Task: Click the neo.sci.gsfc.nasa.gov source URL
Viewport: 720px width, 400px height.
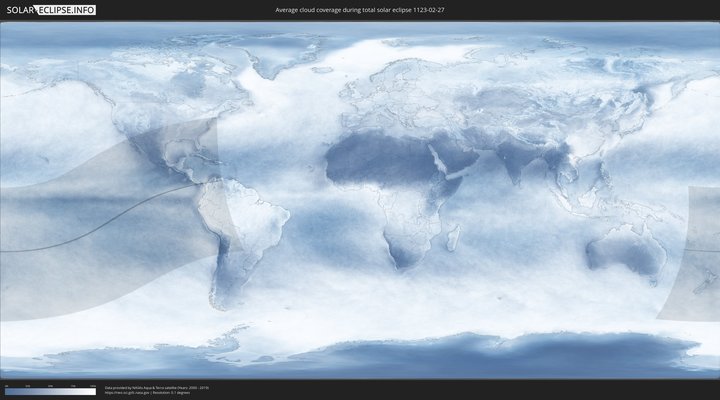Action: pyautogui.click(x=135, y=392)
